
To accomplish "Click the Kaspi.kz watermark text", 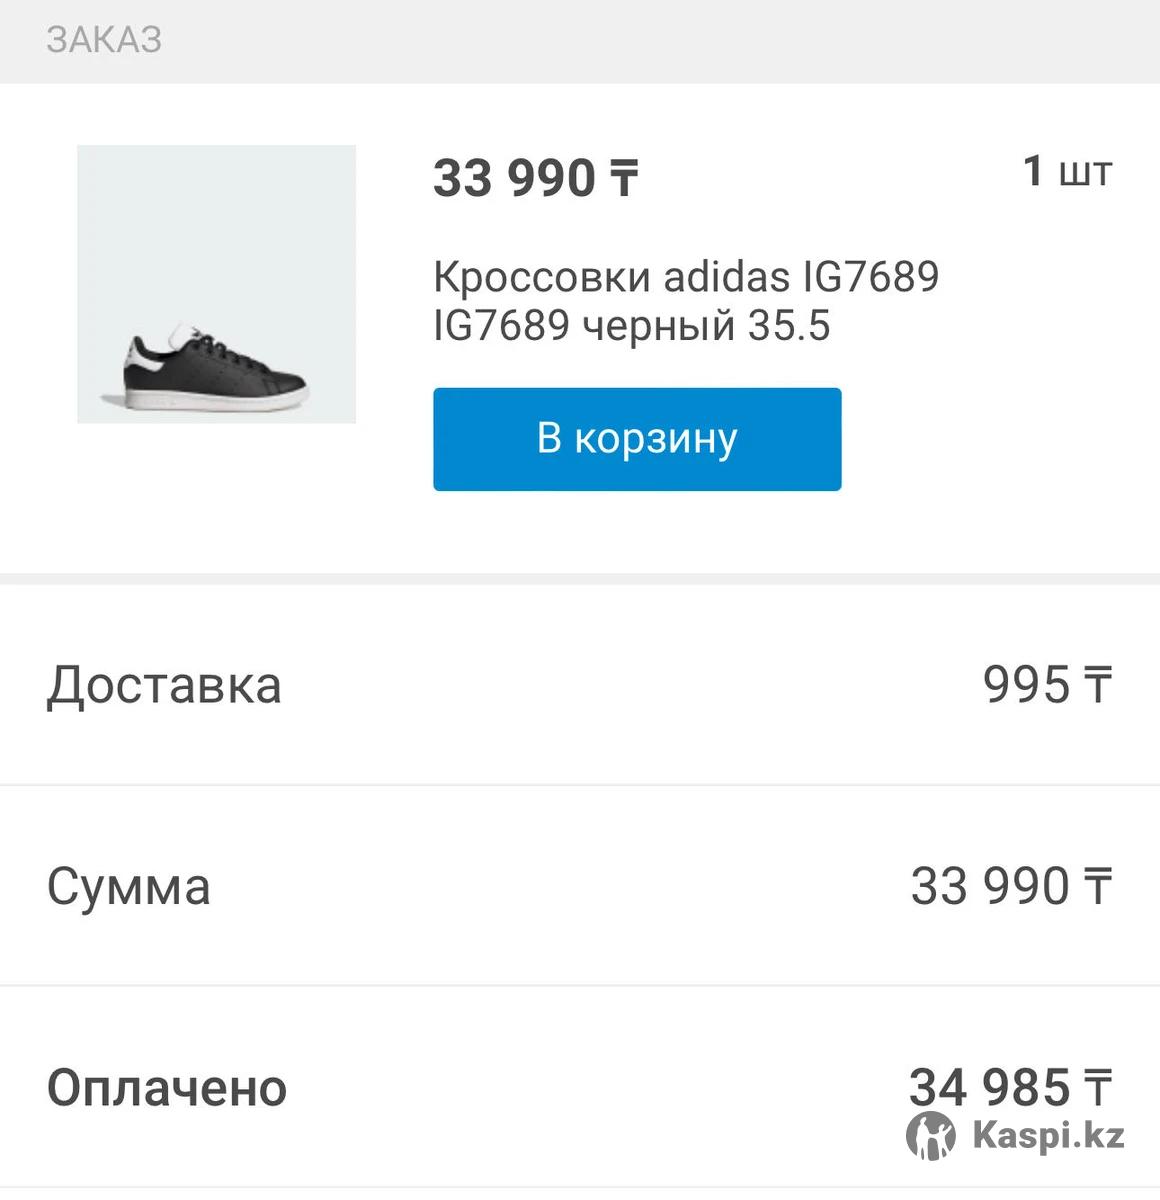I will click(1048, 1136).
